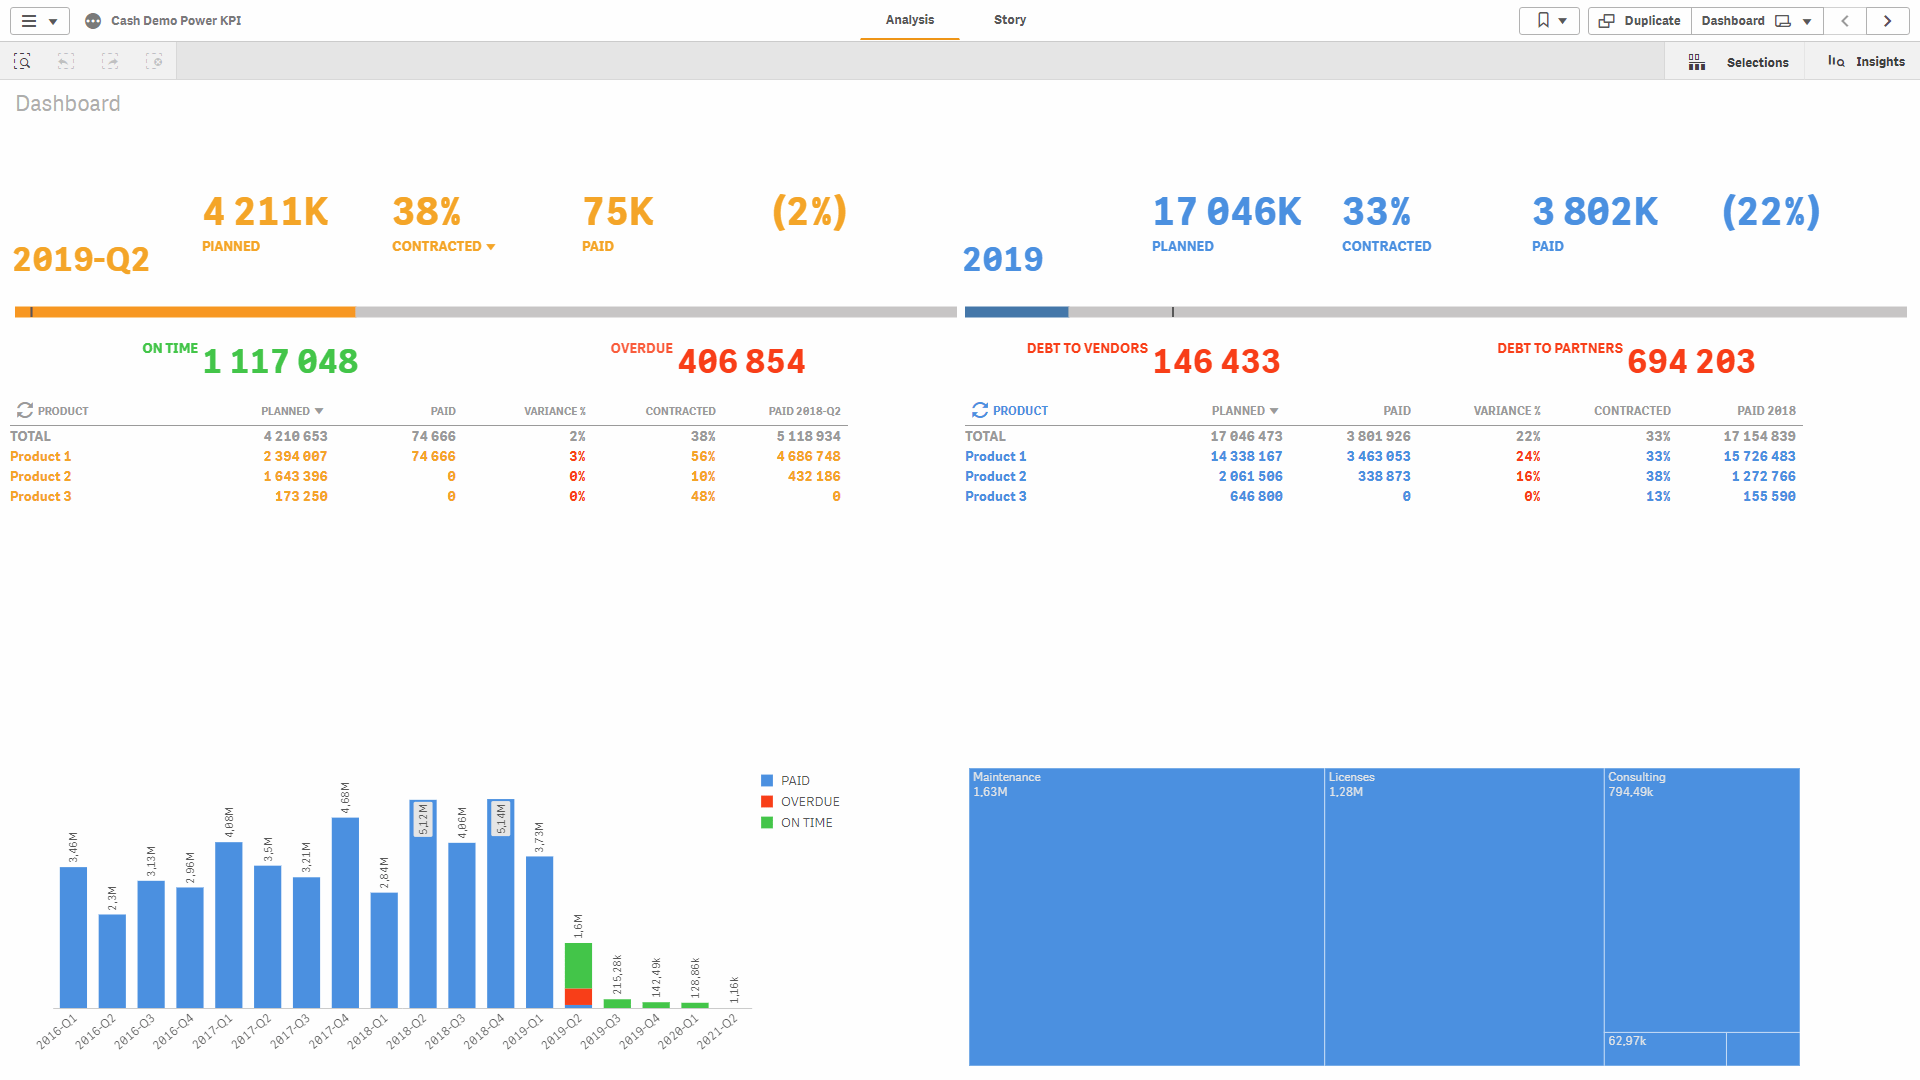1920x1080 pixels.
Task: Open app info dots icon
Action: (93, 21)
